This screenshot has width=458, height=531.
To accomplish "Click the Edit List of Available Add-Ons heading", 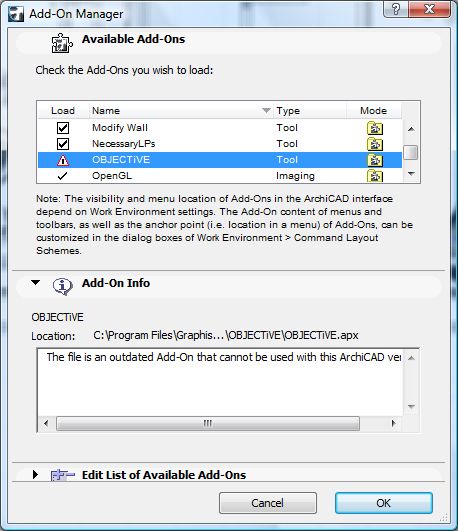I will coord(164,475).
